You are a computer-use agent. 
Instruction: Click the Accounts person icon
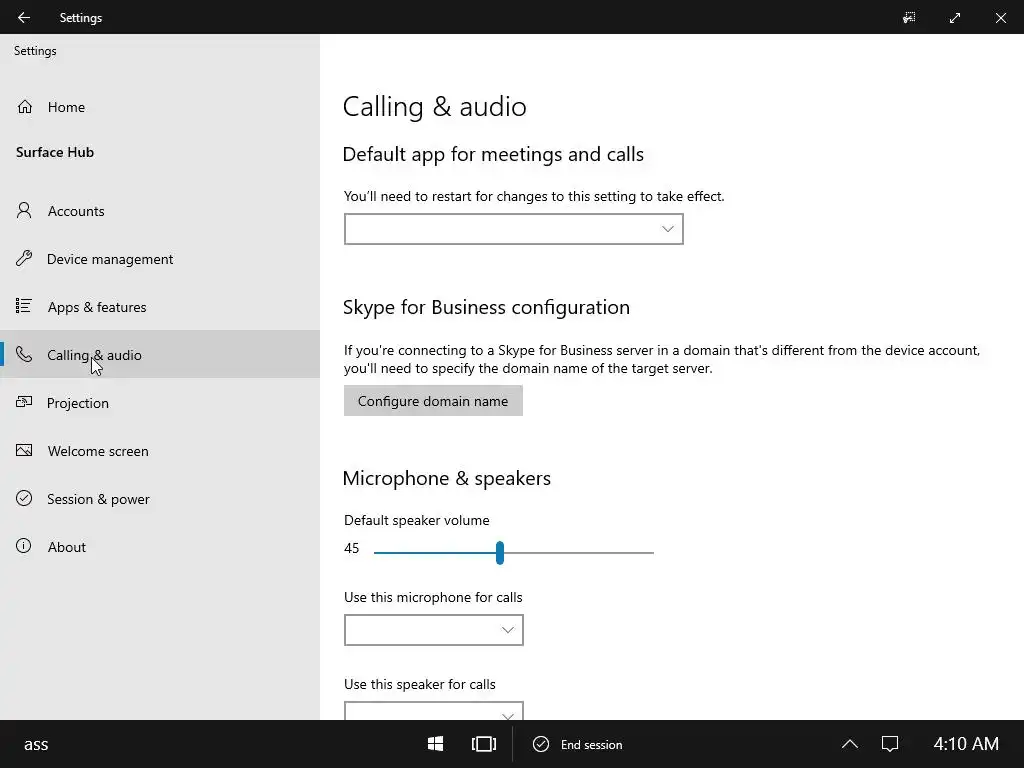click(24, 210)
